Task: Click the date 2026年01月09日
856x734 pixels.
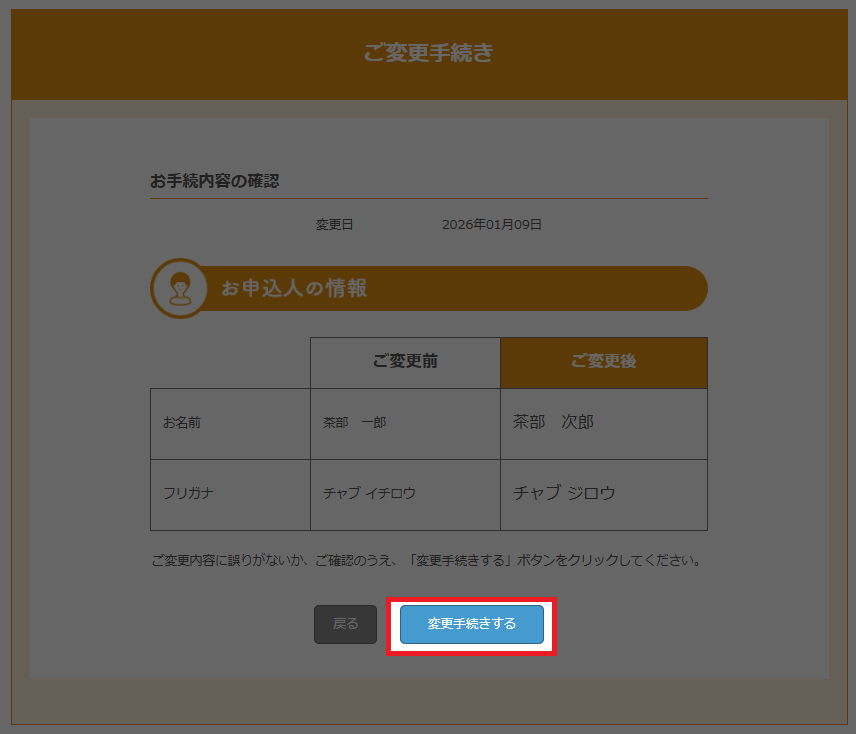Action: pos(492,225)
